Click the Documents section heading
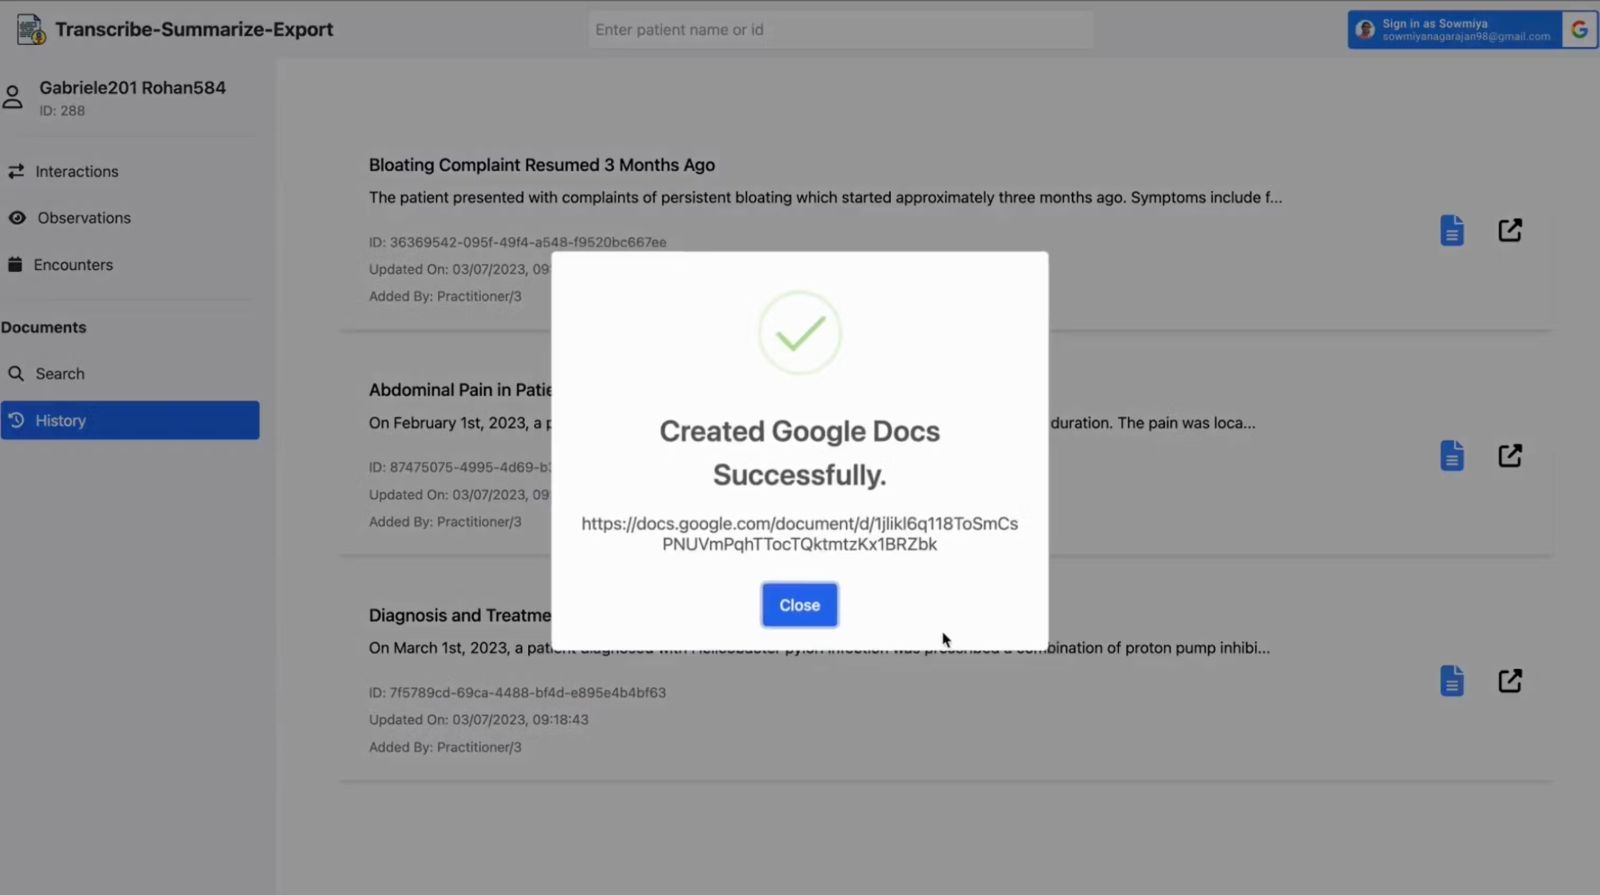Screen dimensions: 1600x895 tap(44, 327)
